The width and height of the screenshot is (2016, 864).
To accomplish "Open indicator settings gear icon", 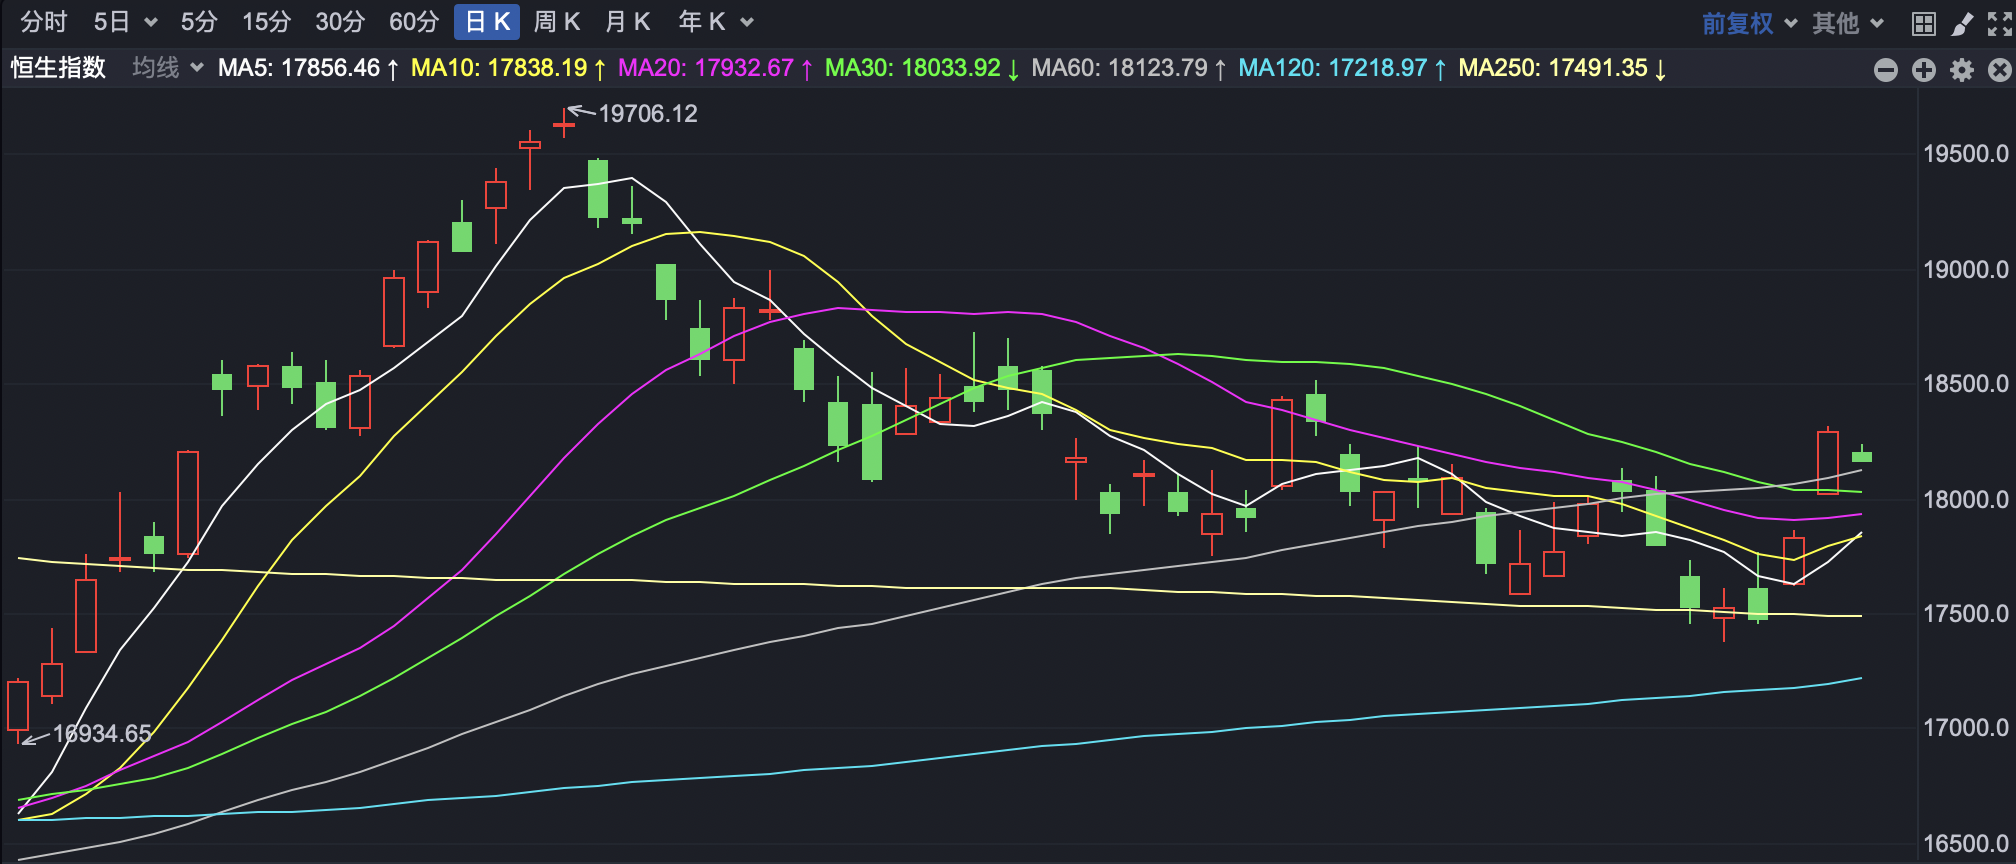I will [1962, 70].
